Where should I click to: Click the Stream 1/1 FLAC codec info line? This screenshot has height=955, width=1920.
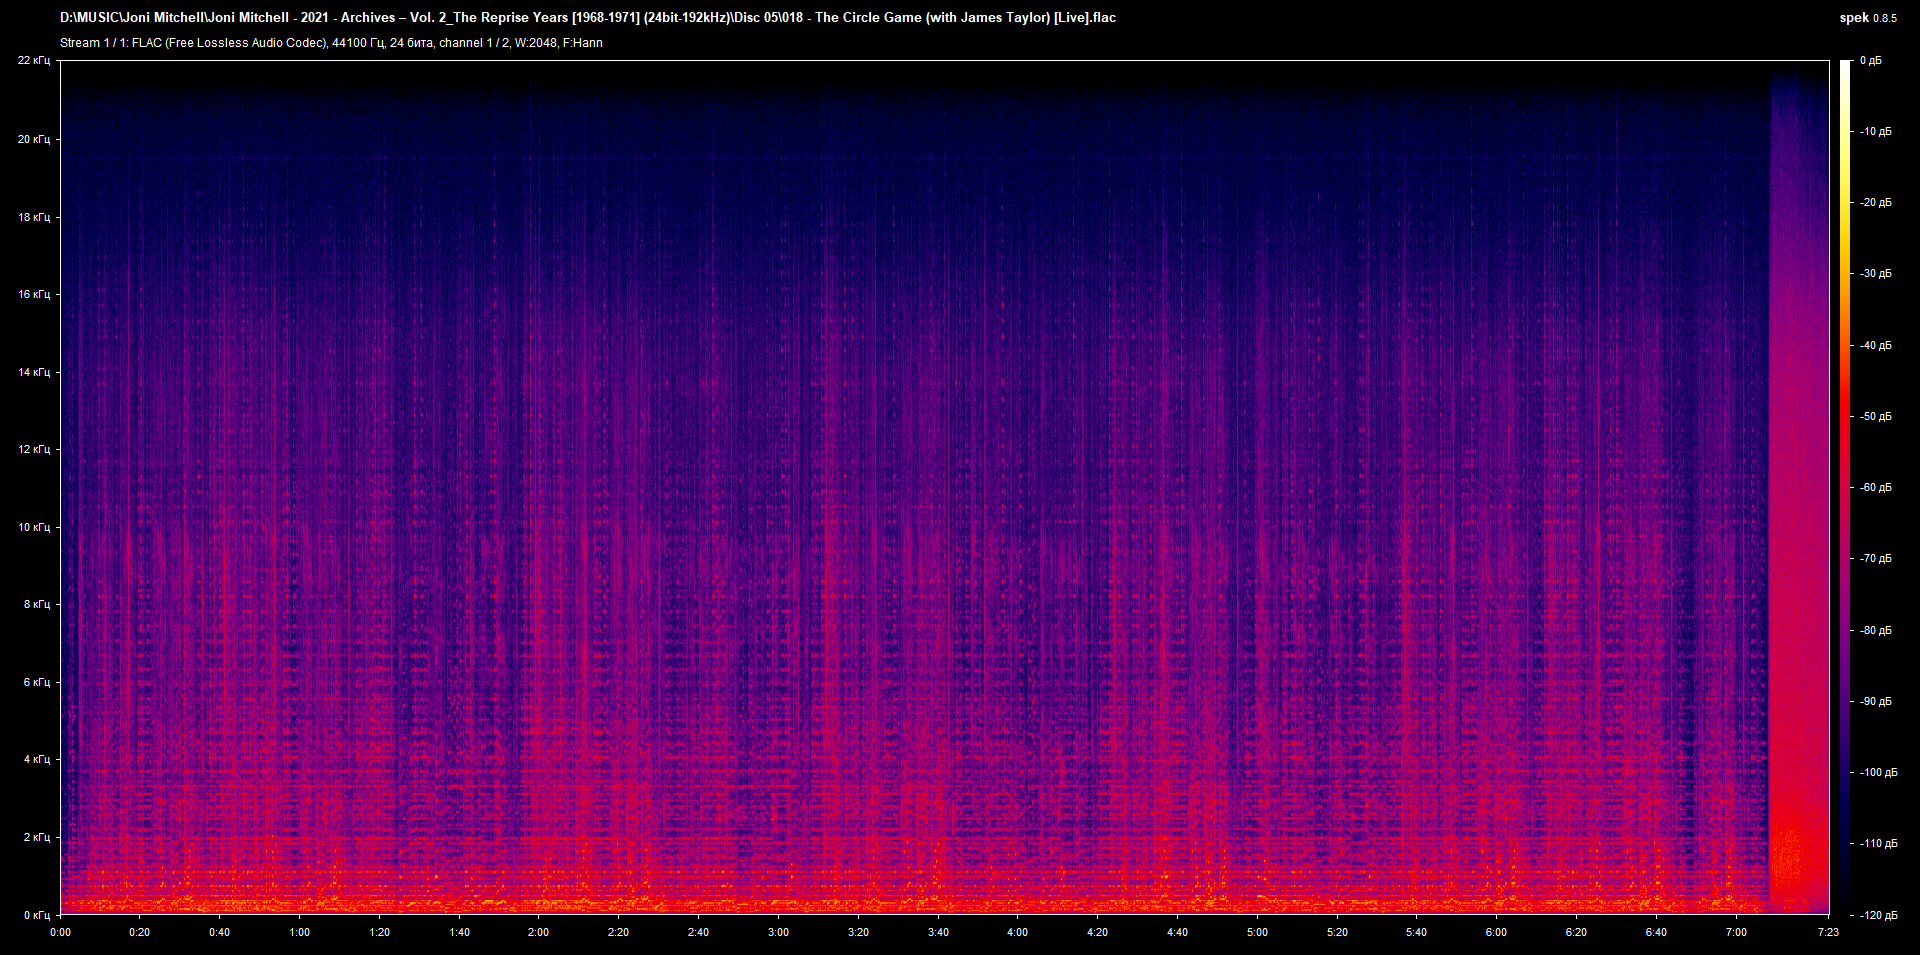pyautogui.click(x=331, y=43)
